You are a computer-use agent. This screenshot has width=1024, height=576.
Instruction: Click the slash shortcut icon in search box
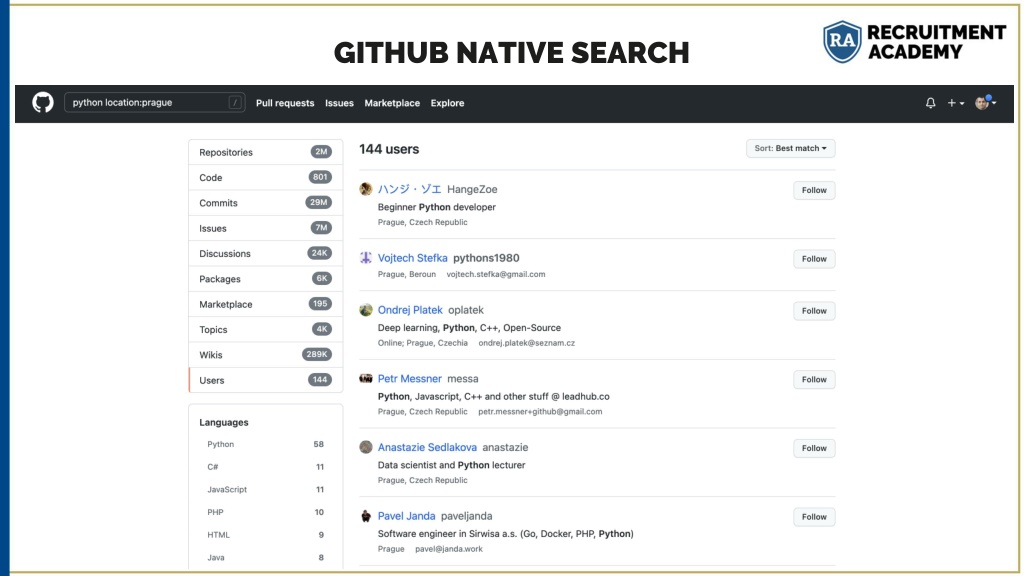[235, 103]
